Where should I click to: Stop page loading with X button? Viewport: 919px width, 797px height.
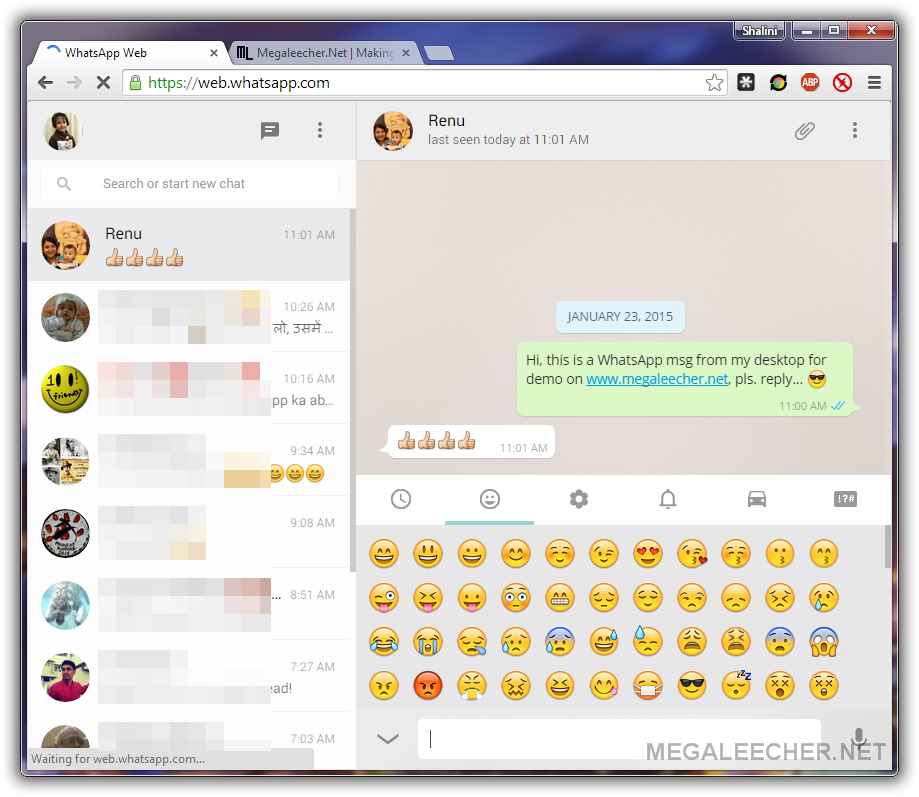click(103, 83)
